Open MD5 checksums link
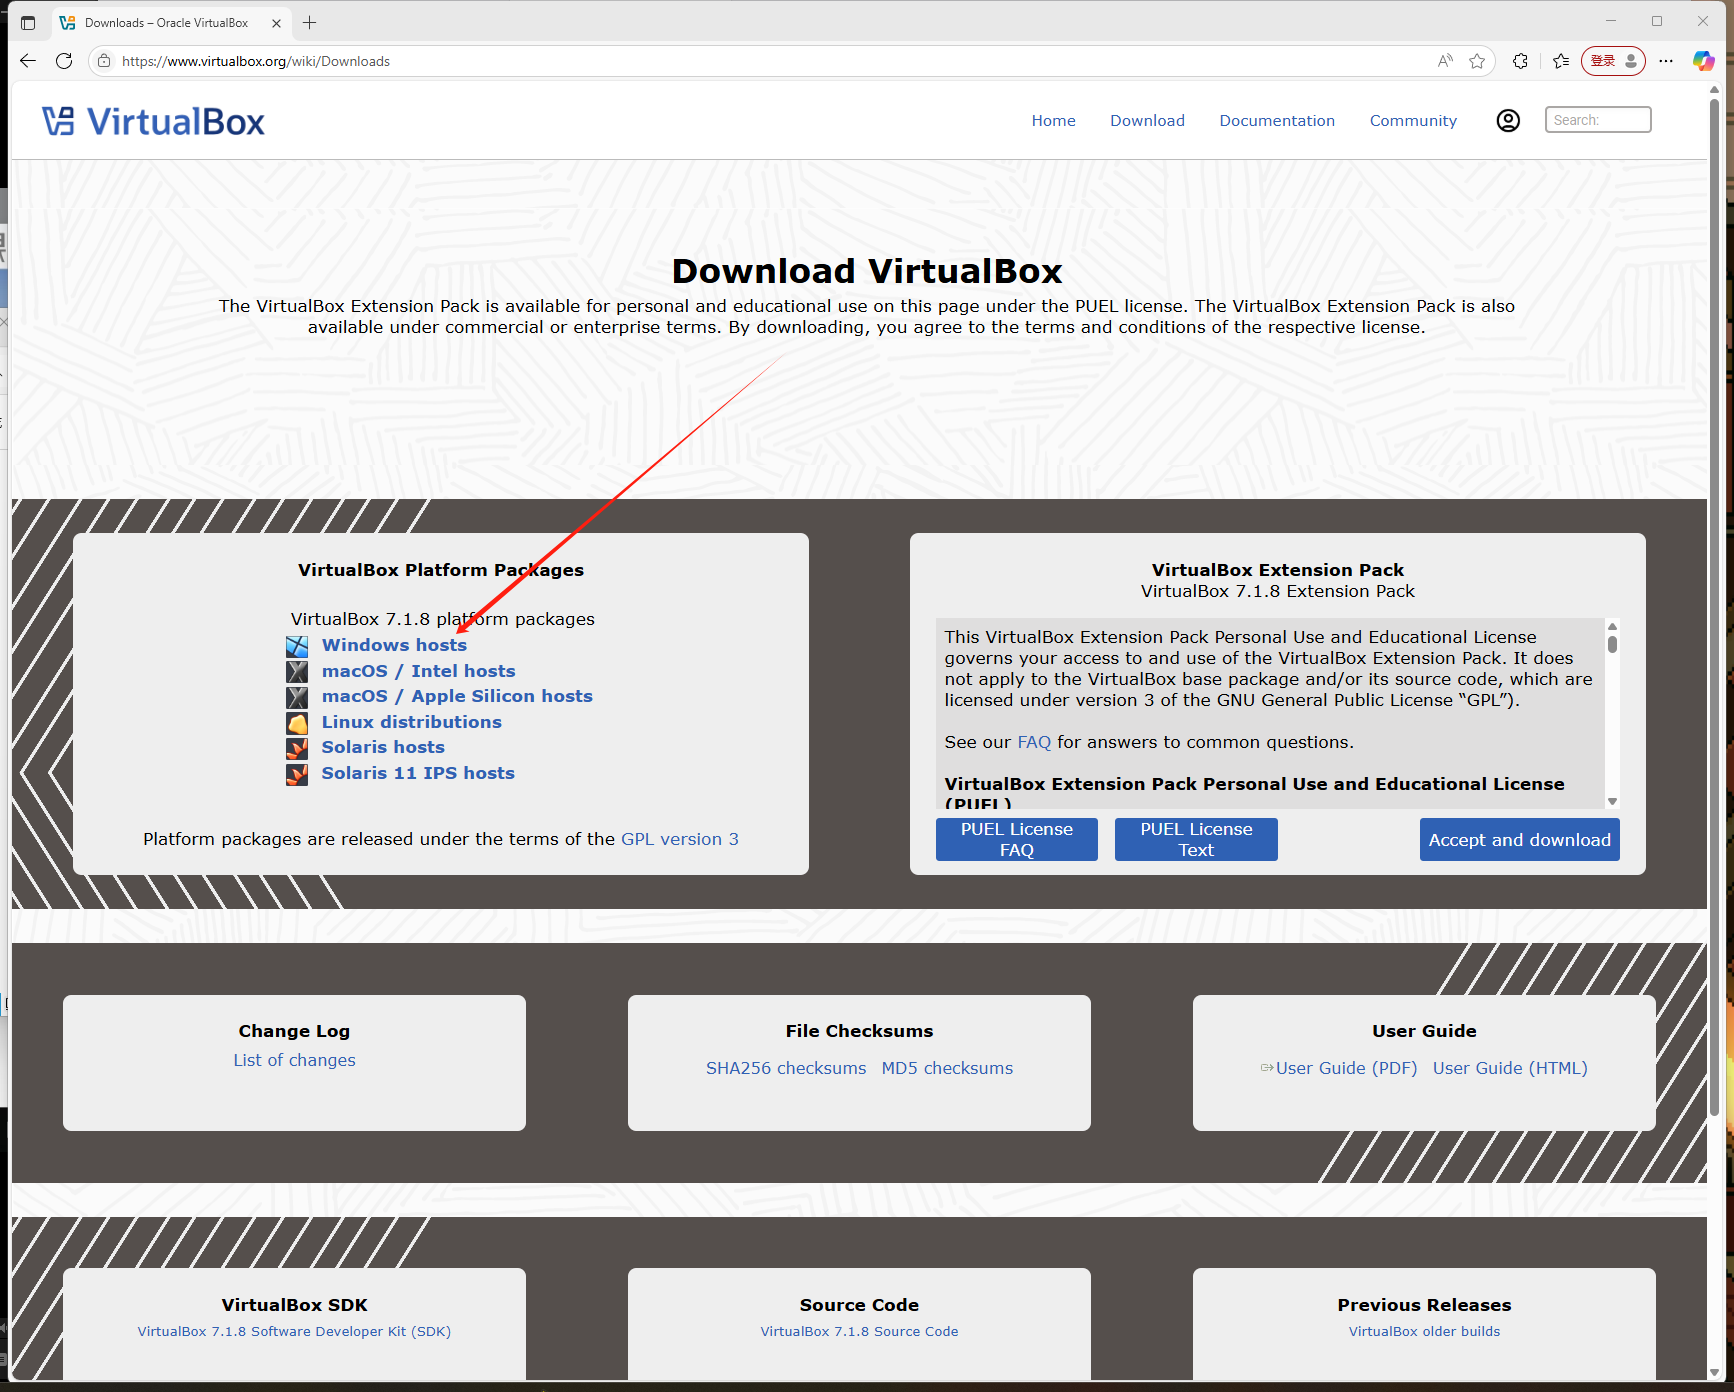The image size is (1734, 1392). pyautogui.click(x=947, y=1069)
